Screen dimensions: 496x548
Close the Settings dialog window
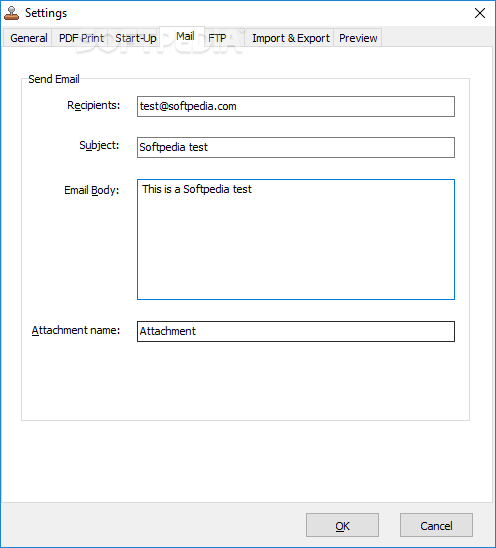(x=480, y=13)
